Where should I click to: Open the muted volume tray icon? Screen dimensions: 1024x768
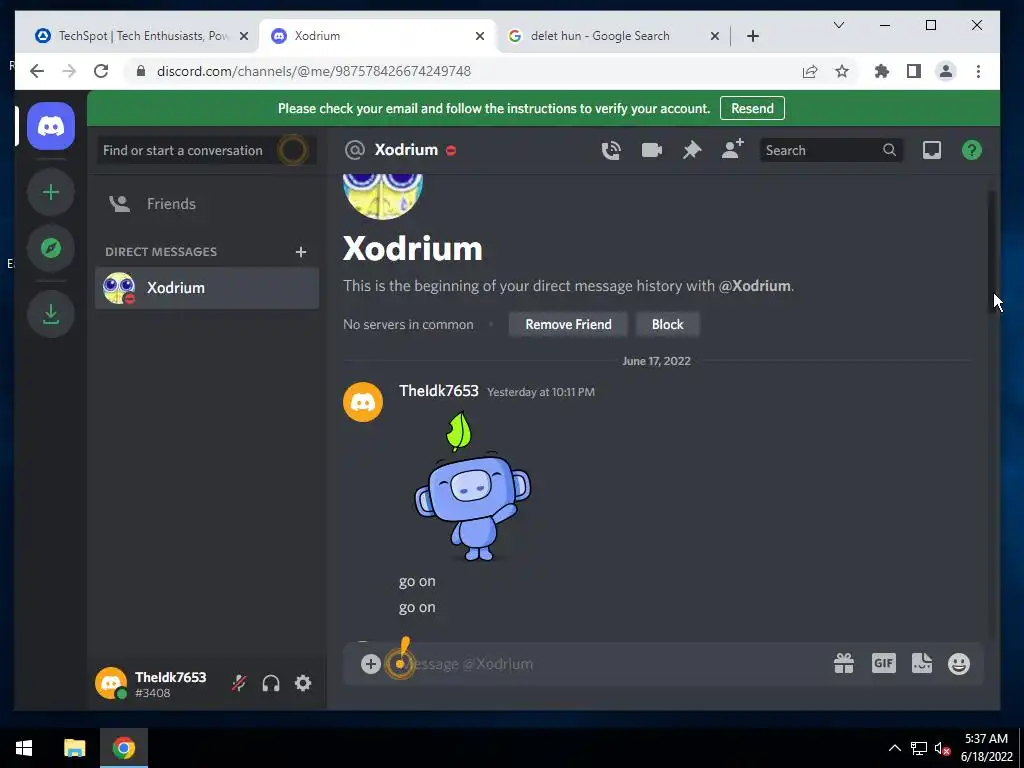[942, 748]
